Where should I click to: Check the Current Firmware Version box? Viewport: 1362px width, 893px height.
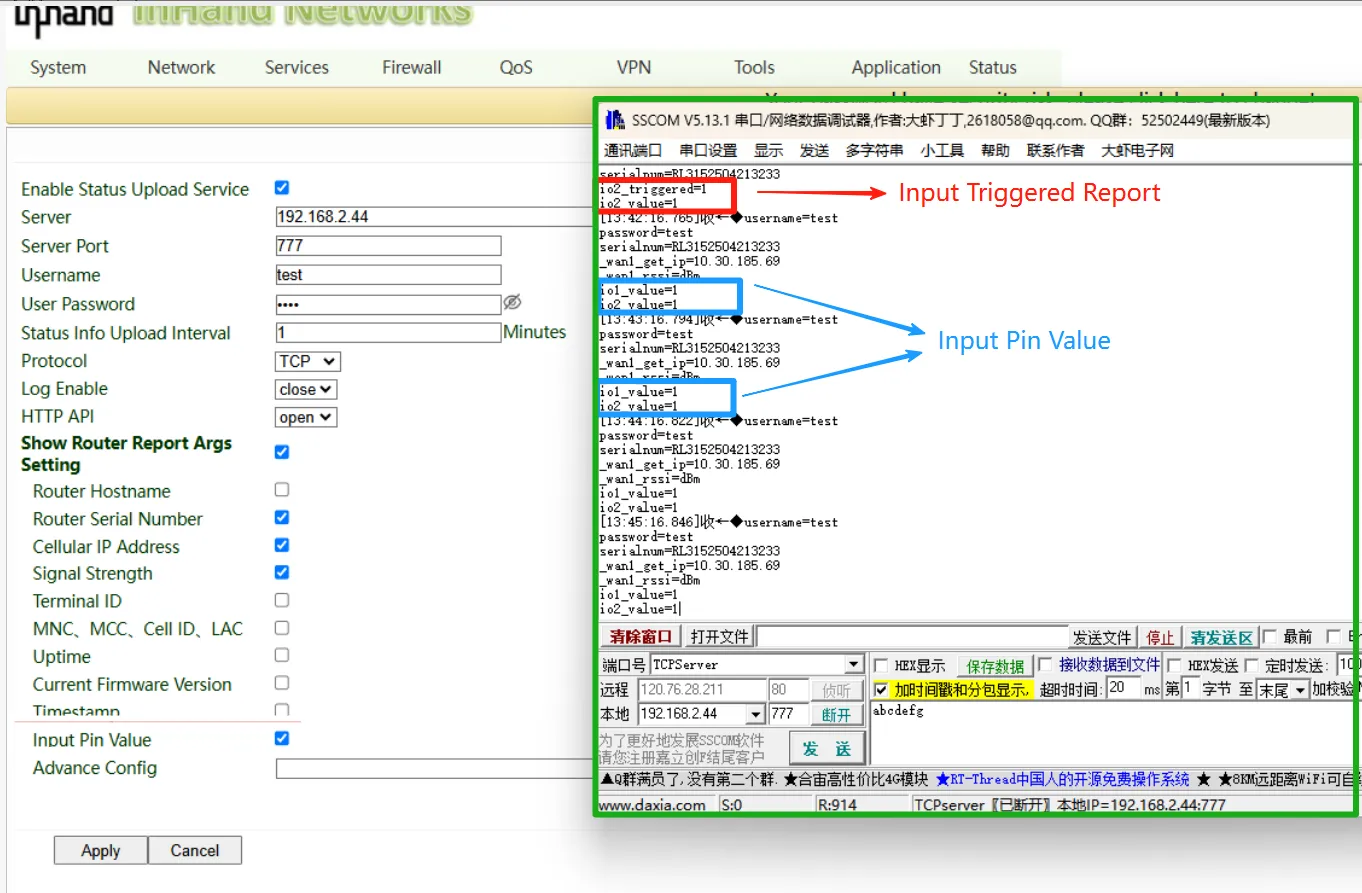tap(282, 683)
